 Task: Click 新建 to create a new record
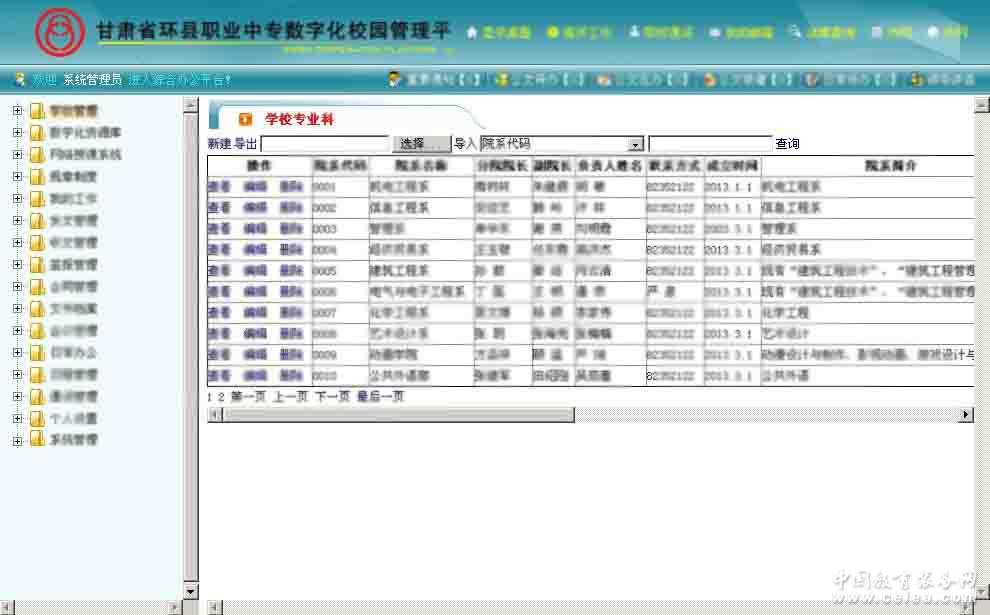[x=219, y=144]
